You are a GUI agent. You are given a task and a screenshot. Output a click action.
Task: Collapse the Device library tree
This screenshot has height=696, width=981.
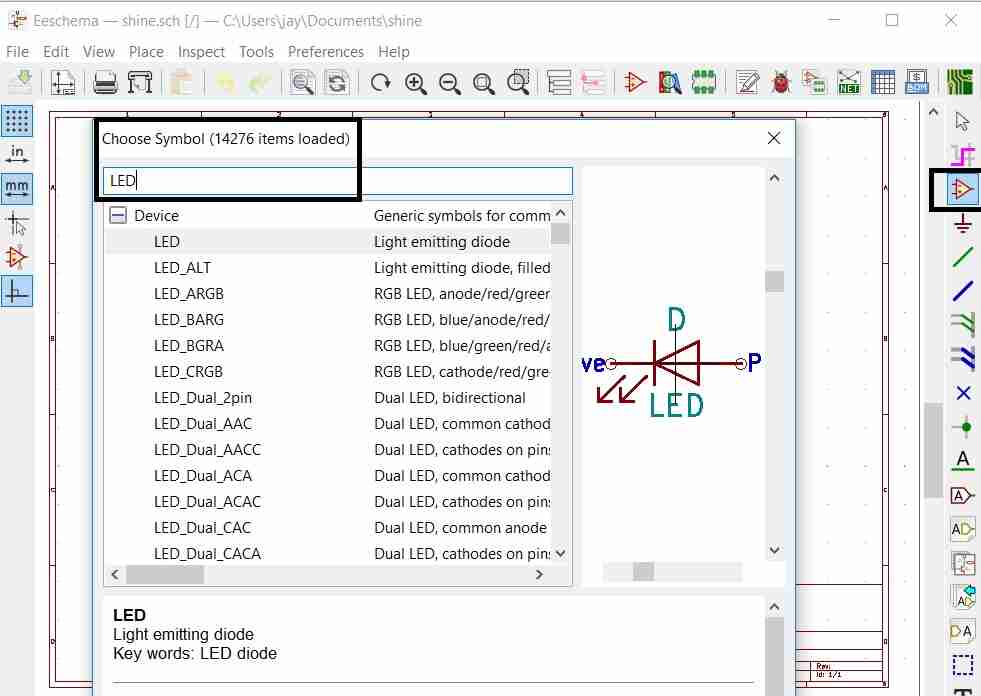click(118, 215)
